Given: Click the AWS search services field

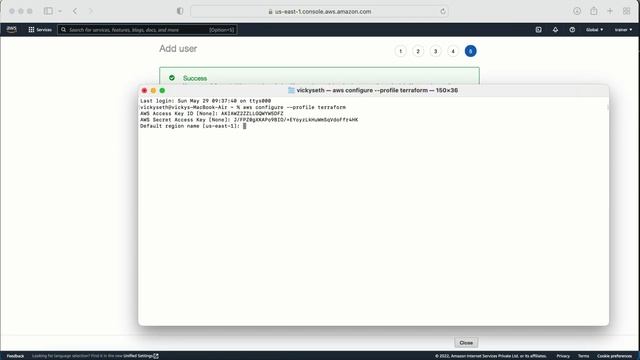Looking at the screenshot, I should [x=147, y=29].
